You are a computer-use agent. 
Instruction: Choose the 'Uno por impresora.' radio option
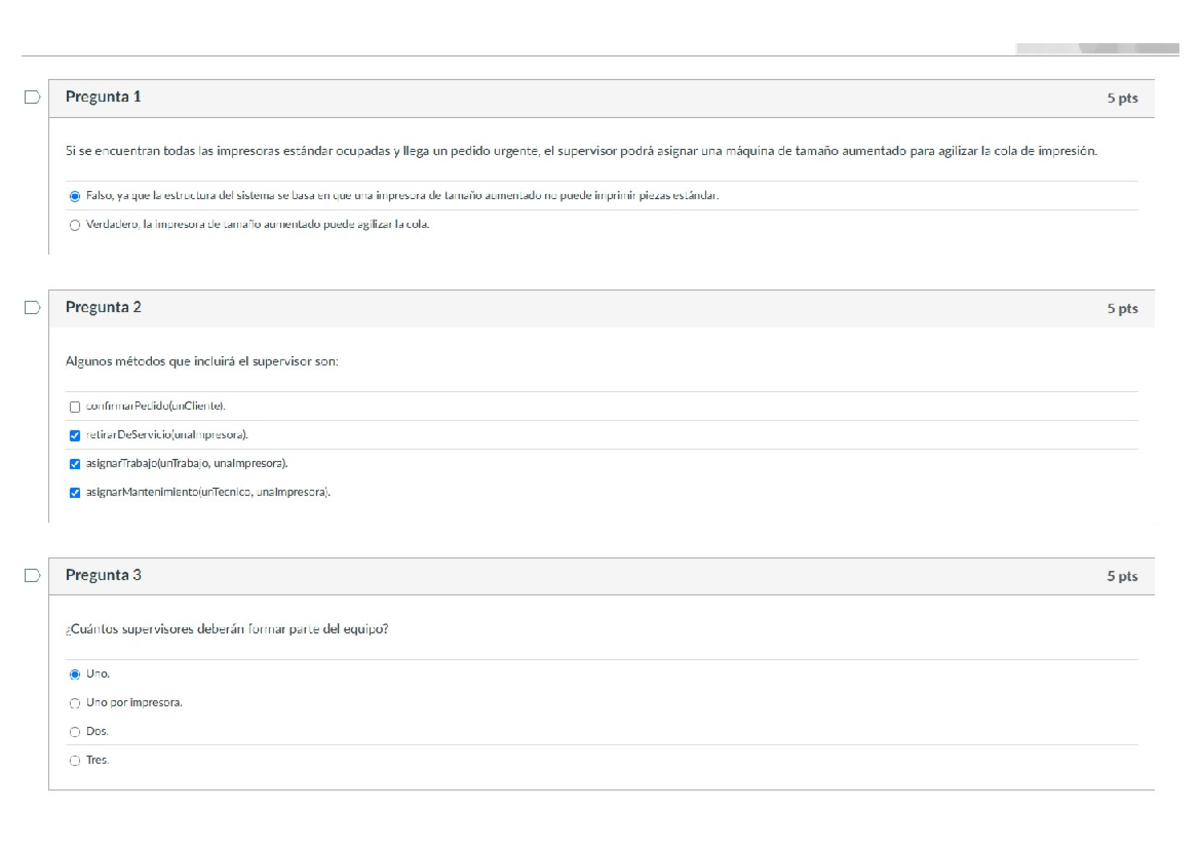75,703
